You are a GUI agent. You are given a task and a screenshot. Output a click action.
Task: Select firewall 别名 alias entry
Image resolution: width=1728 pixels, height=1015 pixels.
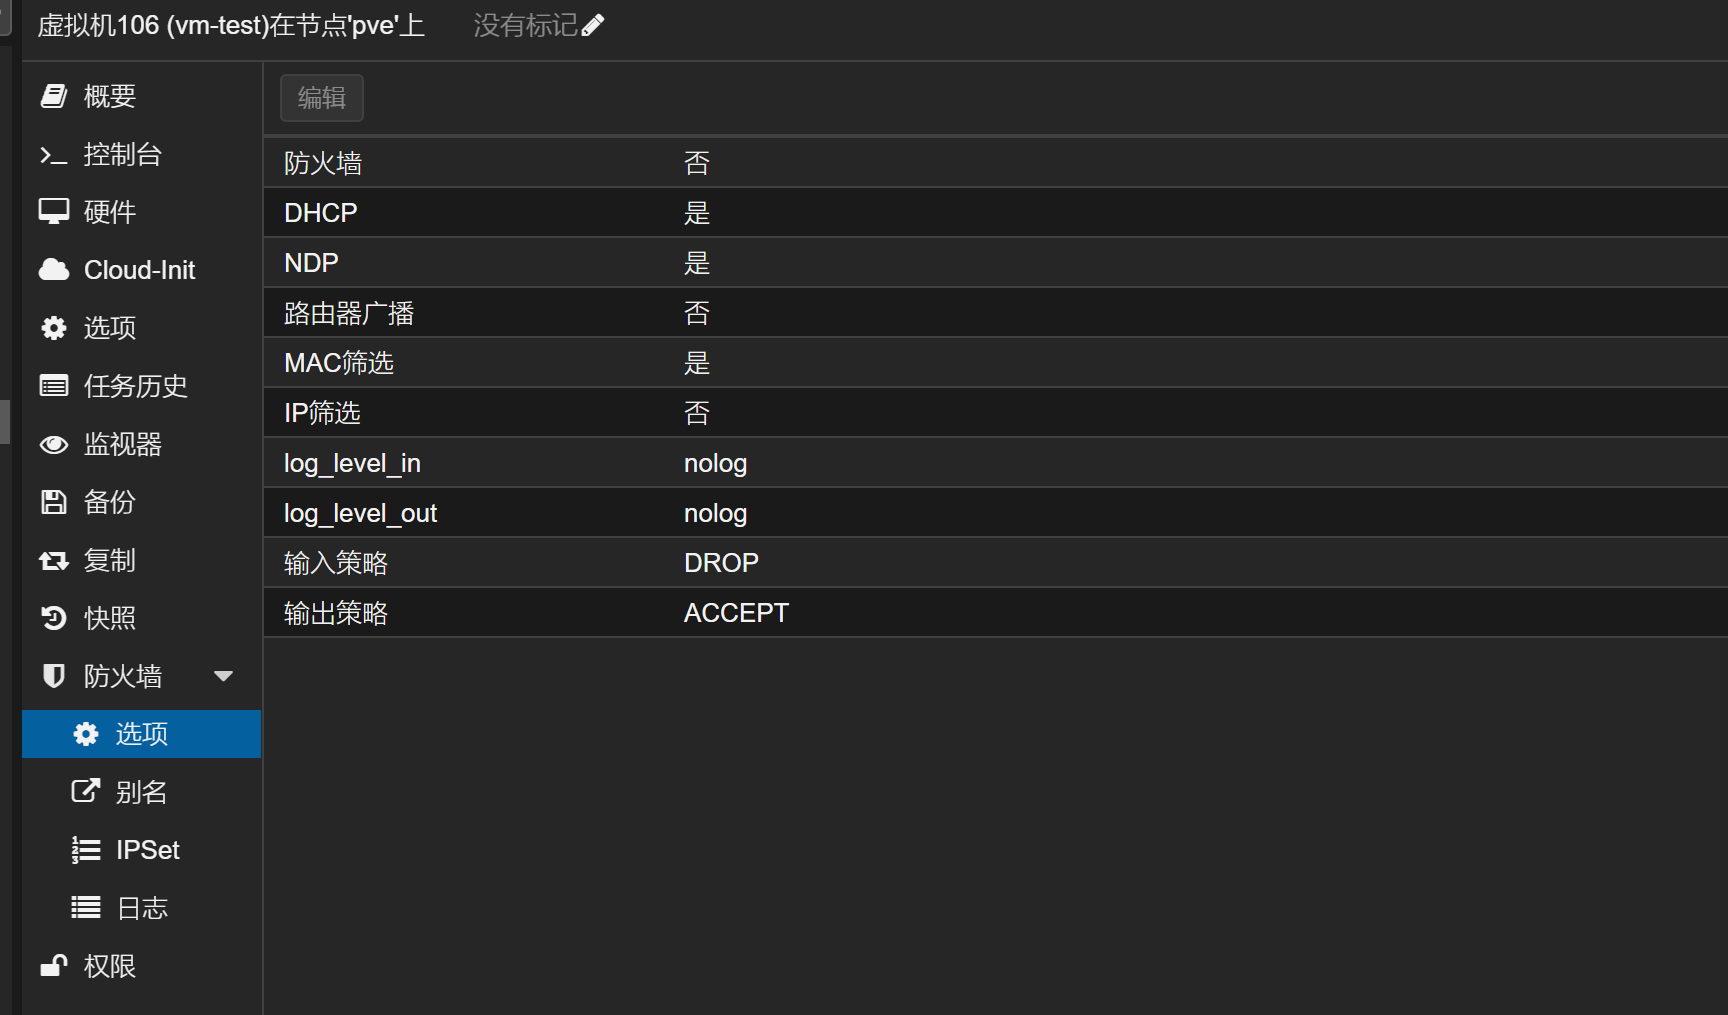[x=141, y=791]
